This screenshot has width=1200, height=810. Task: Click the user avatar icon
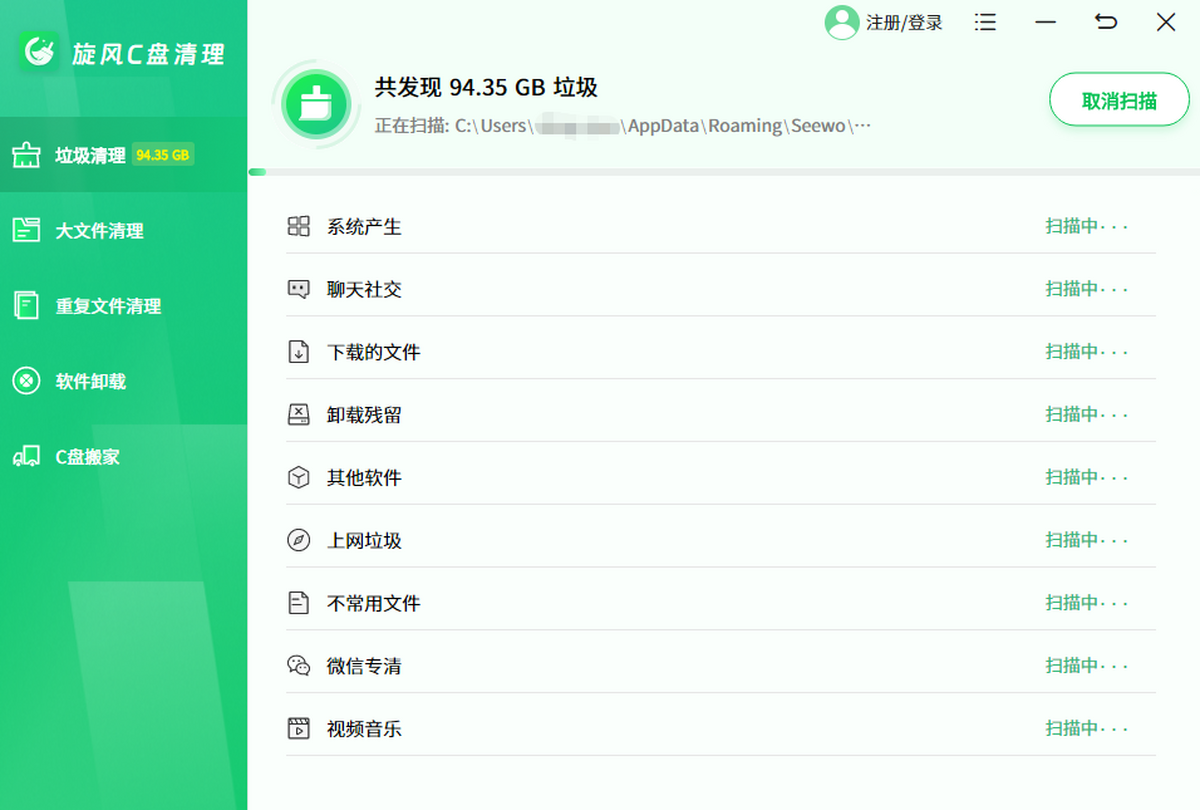(x=842, y=22)
